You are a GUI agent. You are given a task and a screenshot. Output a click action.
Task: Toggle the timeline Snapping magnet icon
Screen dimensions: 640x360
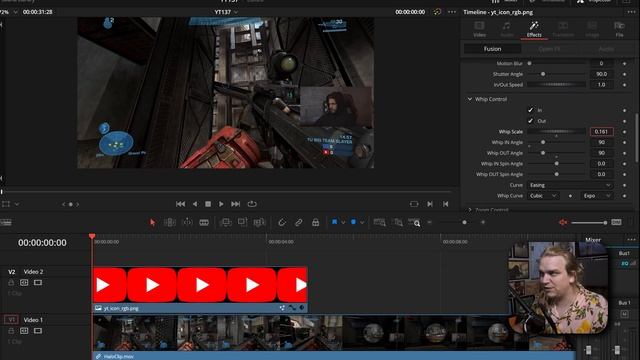tap(282, 222)
